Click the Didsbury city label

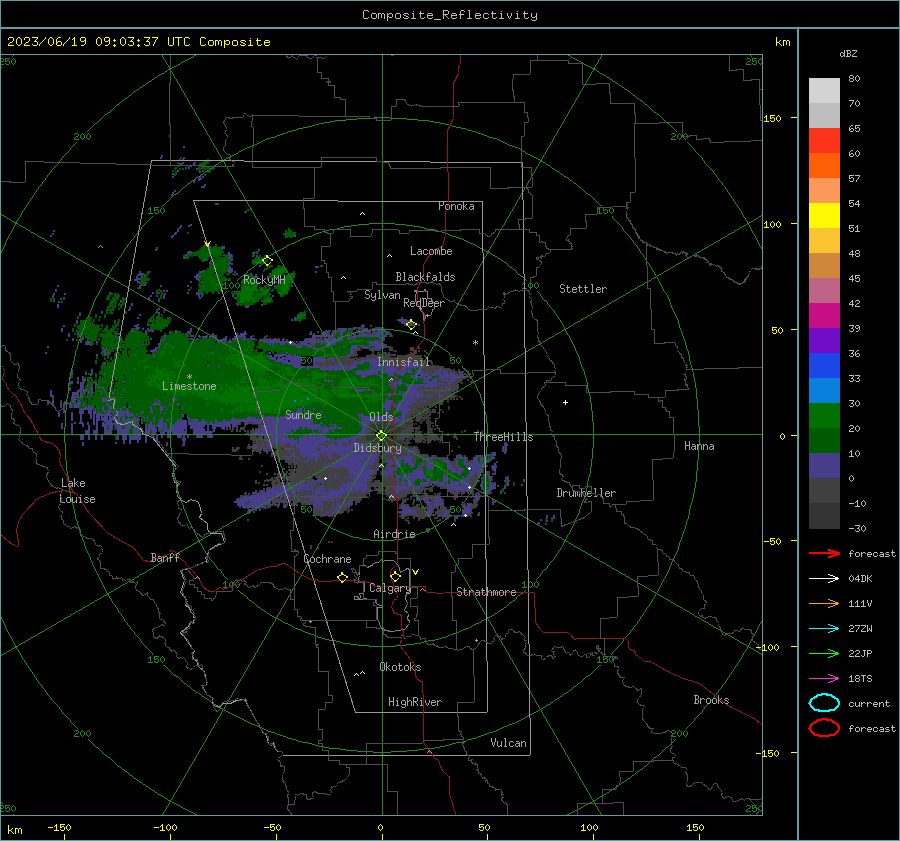pyautogui.click(x=377, y=448)
